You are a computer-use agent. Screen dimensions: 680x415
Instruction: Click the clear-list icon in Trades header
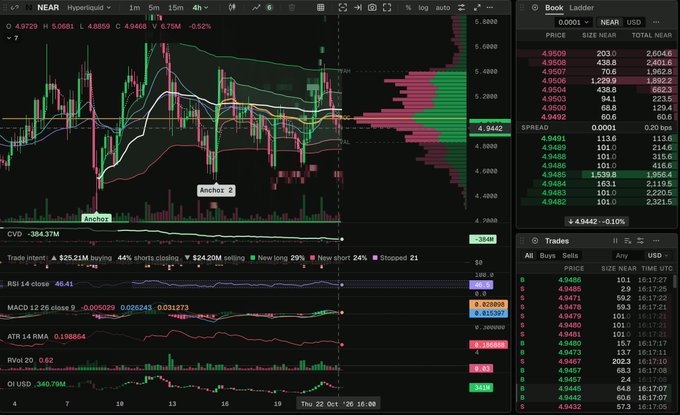click(628, 241)
